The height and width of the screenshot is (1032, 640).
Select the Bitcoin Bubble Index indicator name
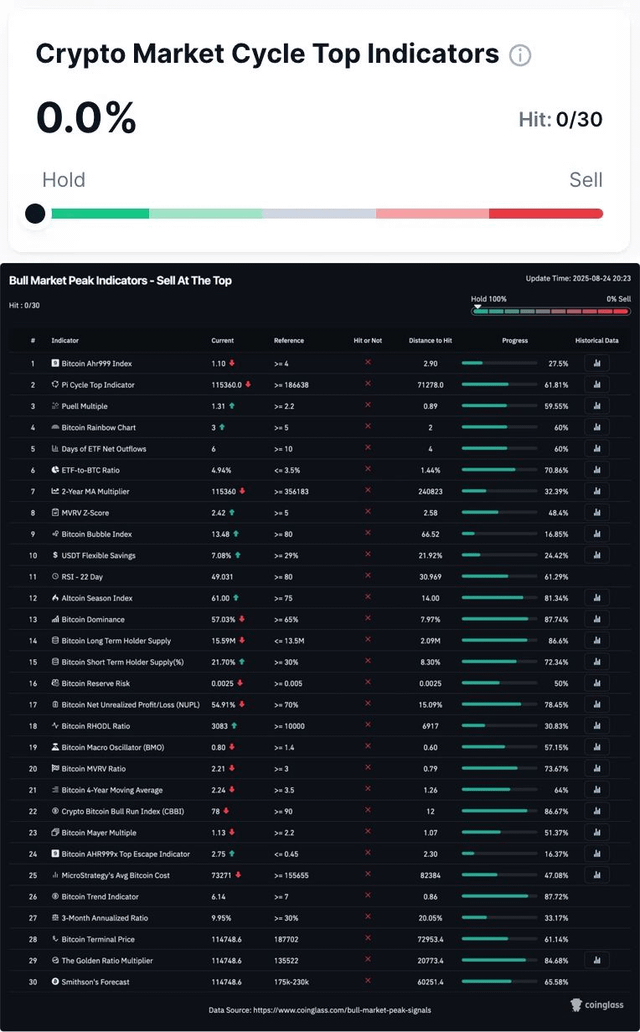(97, 534)
